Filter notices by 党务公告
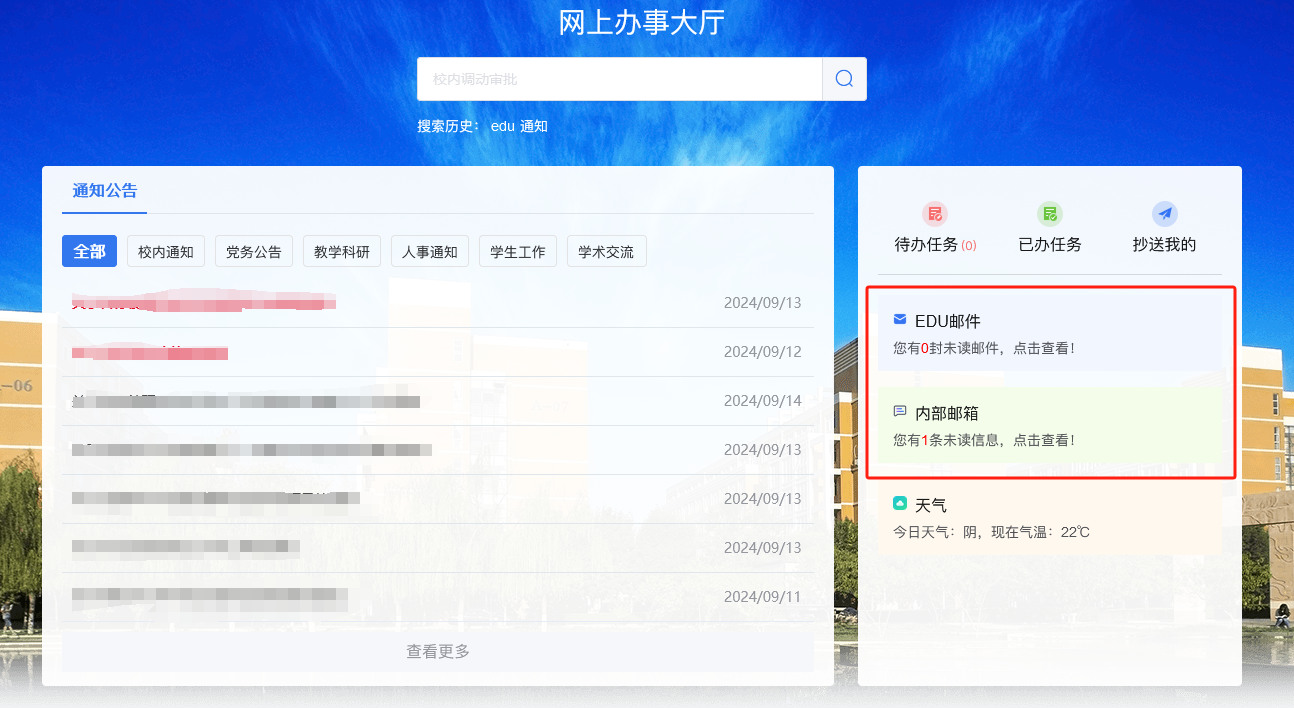Image resolution: width=1294 pixels, height=708 pixels. [254, 252]
